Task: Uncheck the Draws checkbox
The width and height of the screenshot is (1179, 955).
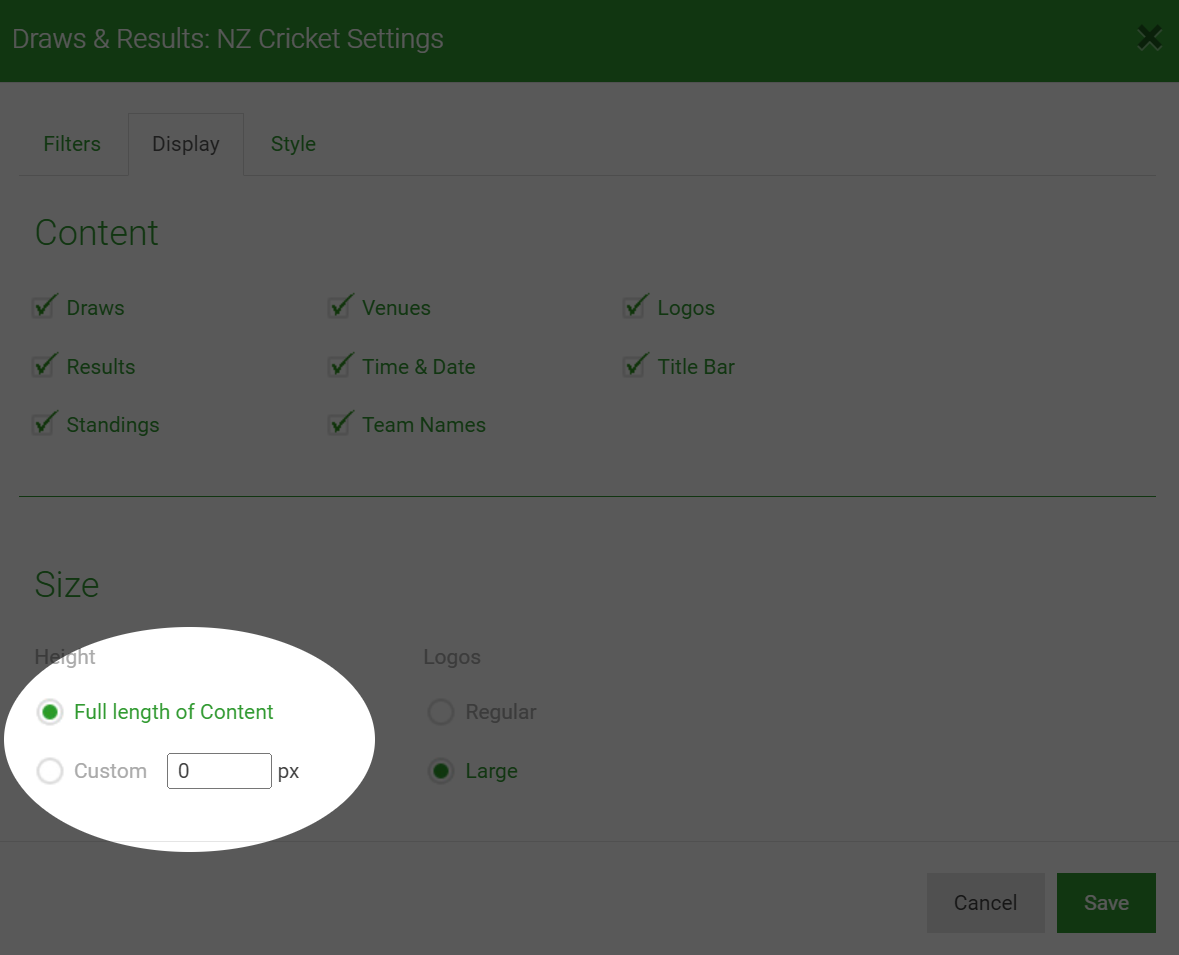Action: [x=43, y=308]
